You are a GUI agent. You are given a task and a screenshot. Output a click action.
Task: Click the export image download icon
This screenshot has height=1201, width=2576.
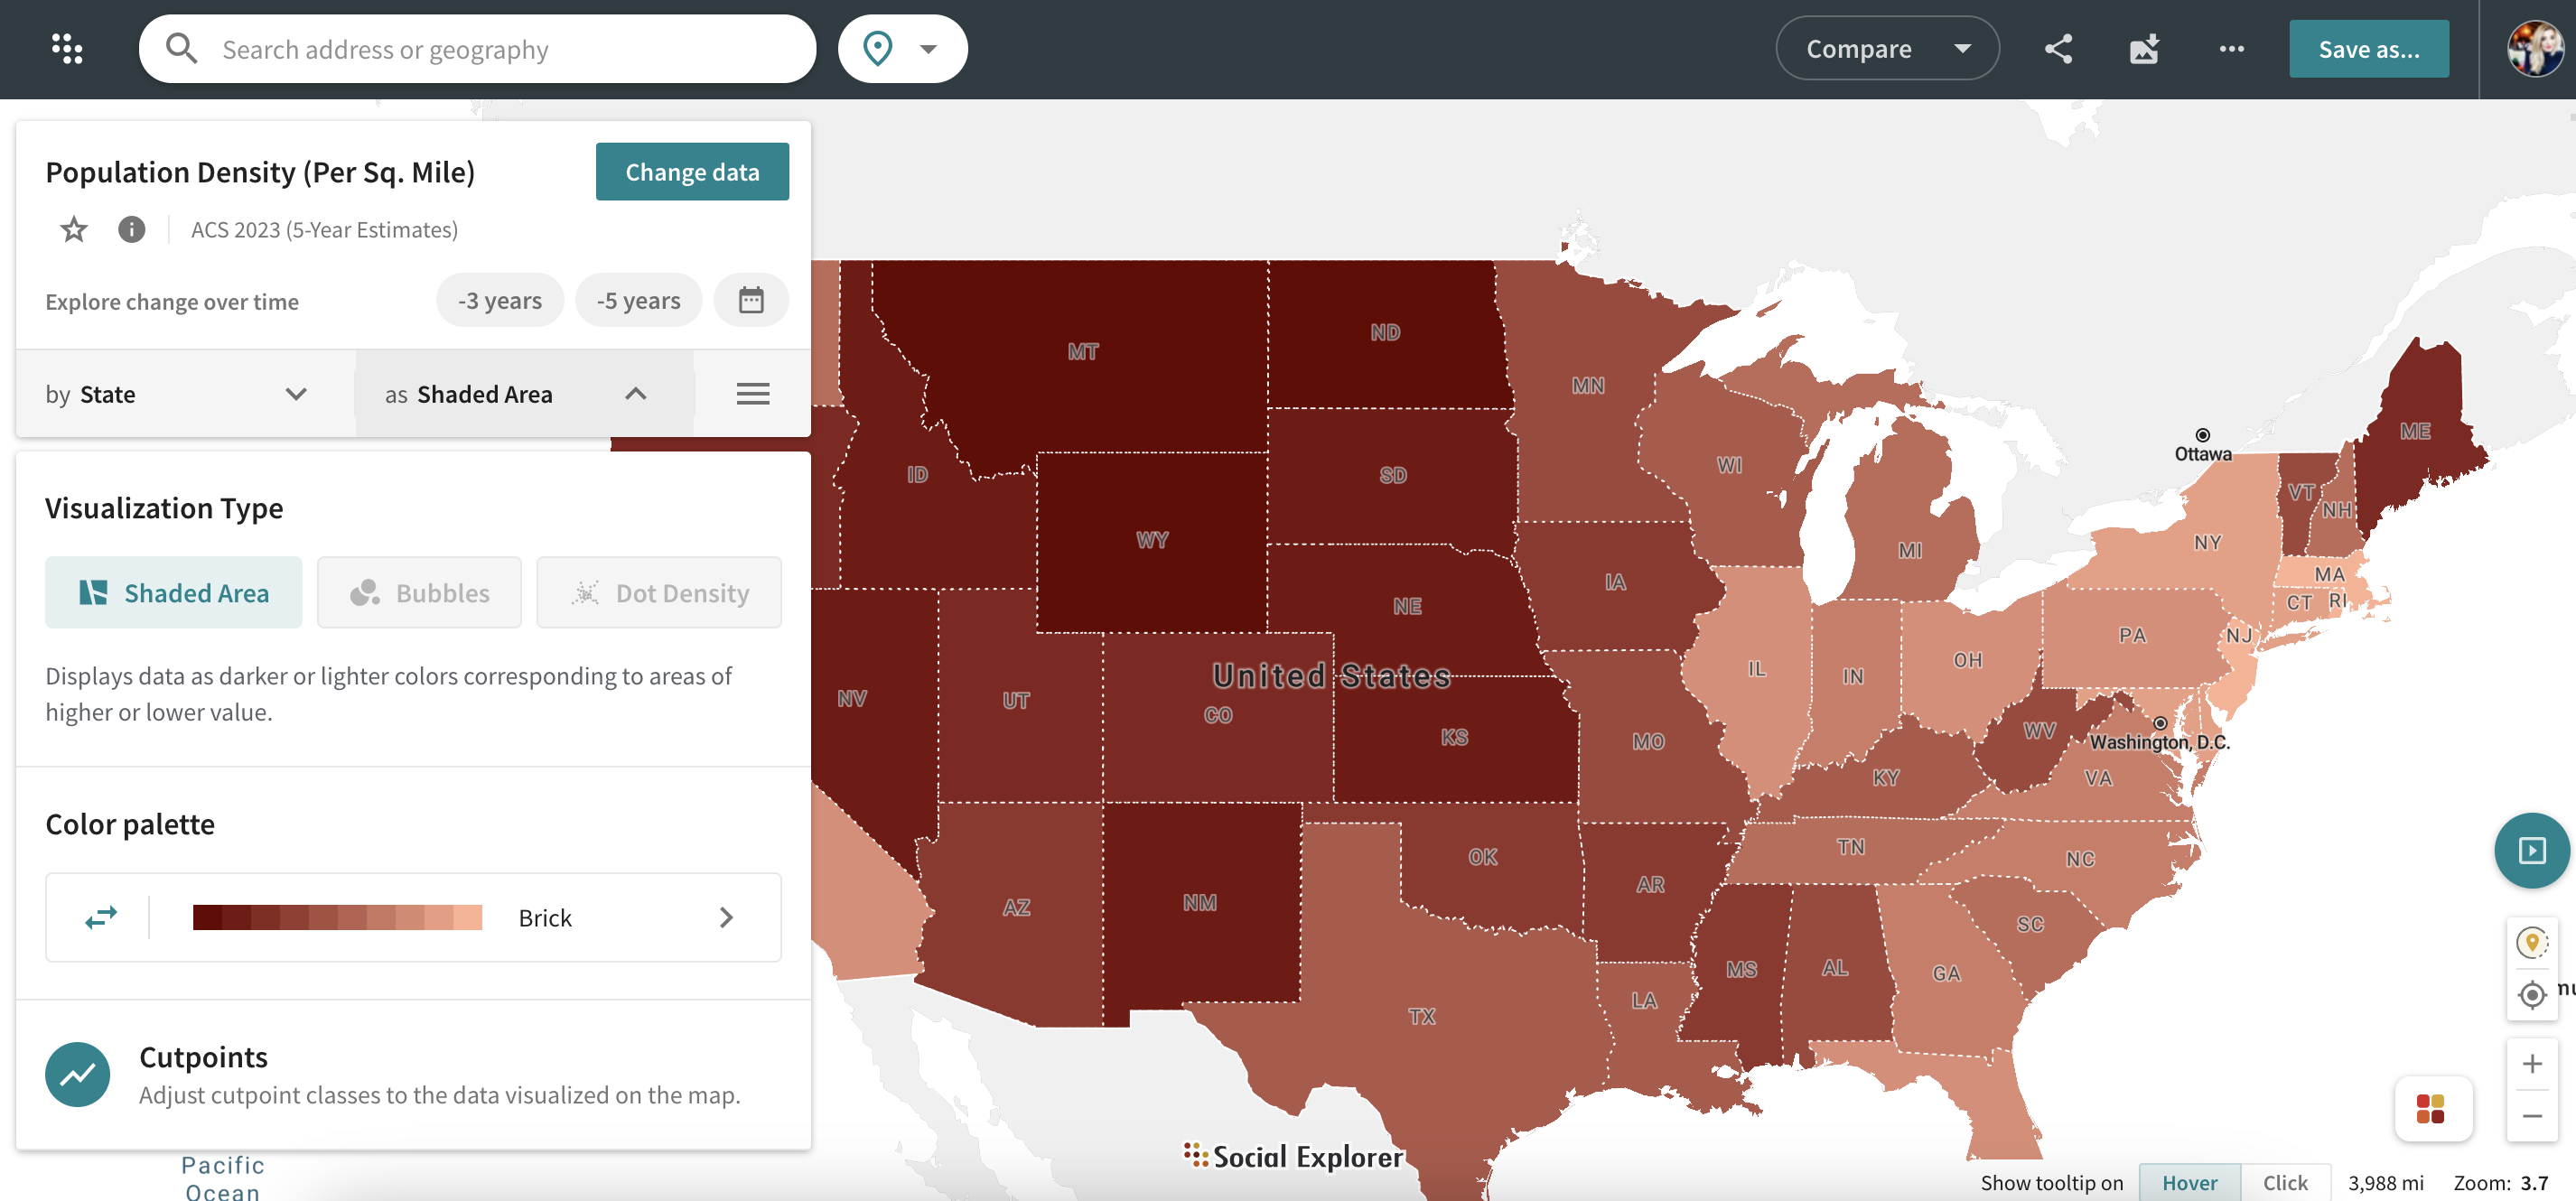2144,49
